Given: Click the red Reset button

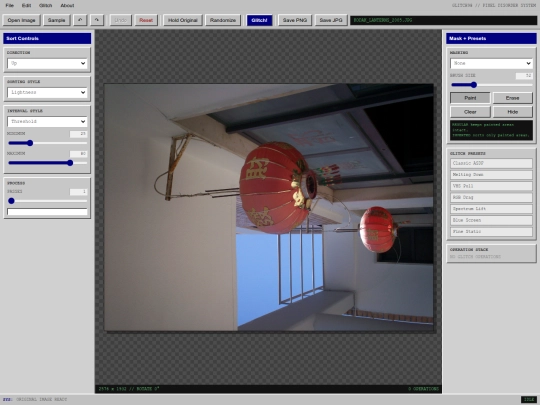Looking at the screenshot, I should pos(146,20).
